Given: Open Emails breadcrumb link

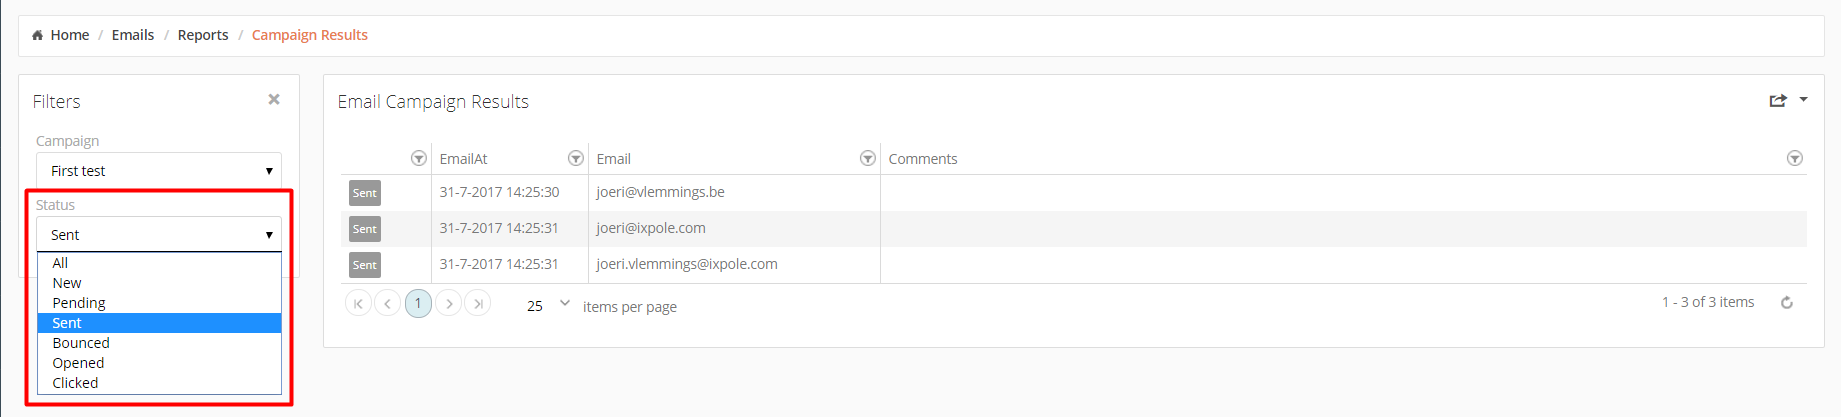Looking at the screenshot, I should 133,35.
